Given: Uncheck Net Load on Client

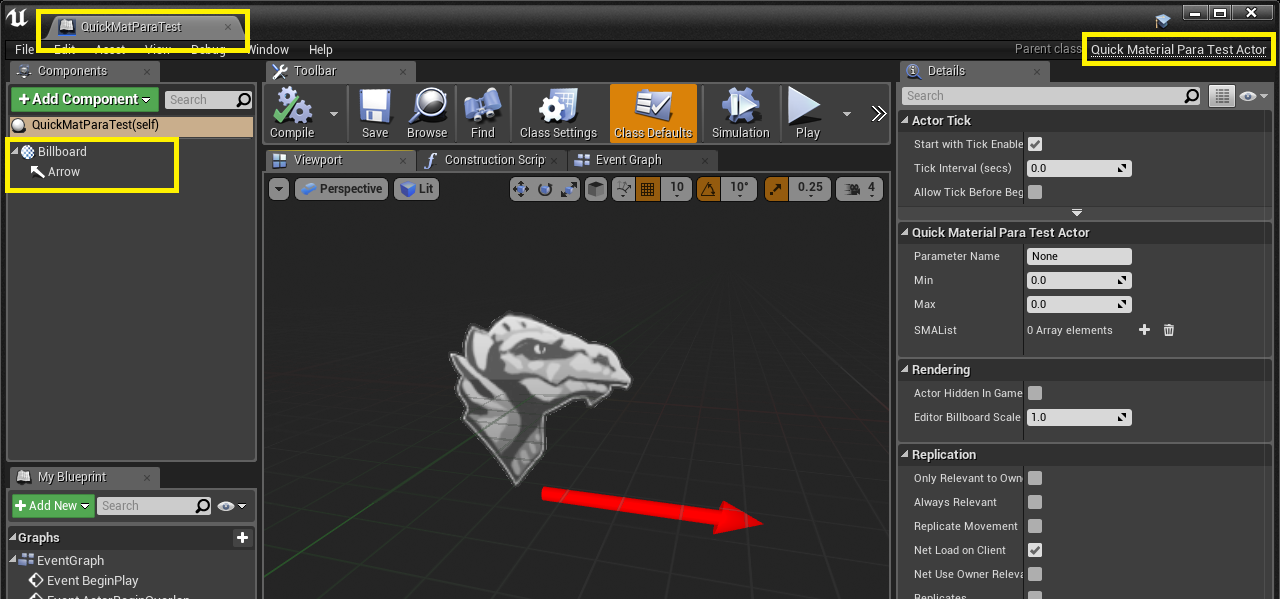Looking at the screenshot, I should pyautogui.click(x=1035, y=550).
